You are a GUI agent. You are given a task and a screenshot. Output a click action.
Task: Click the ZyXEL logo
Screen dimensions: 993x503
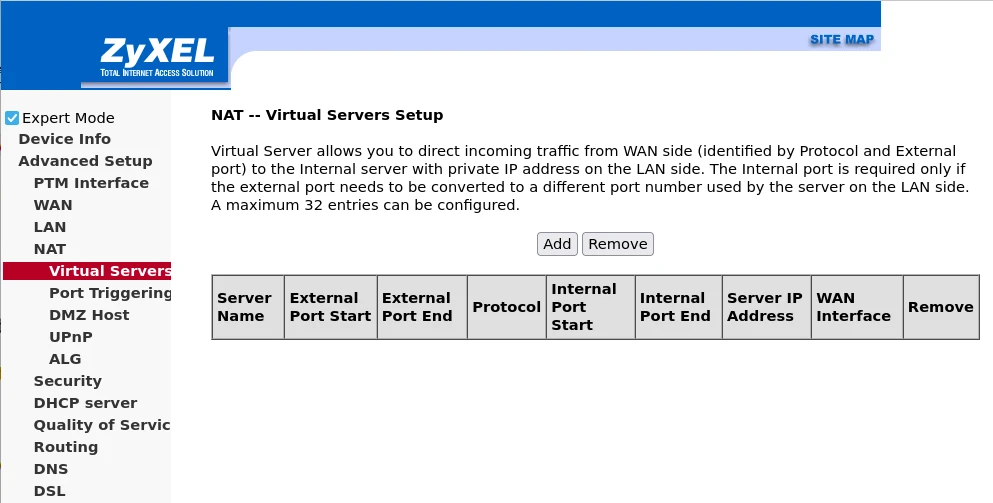[x=155, y=58]
